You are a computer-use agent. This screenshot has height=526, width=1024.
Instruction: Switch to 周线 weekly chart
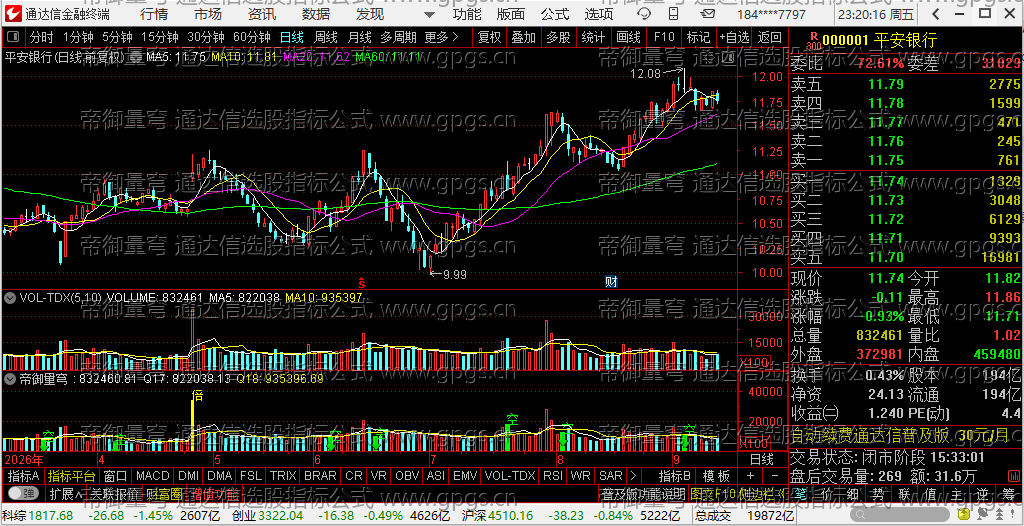325,37
